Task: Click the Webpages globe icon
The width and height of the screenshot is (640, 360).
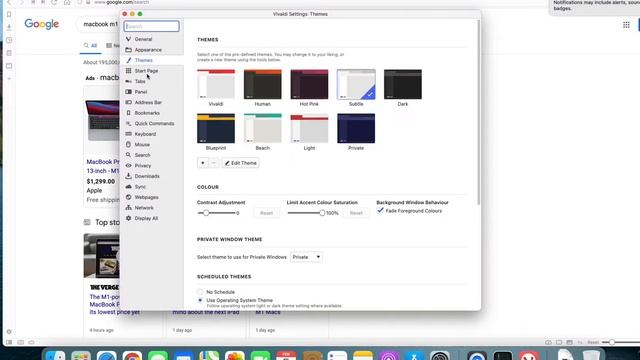Action: click(129, 197)
